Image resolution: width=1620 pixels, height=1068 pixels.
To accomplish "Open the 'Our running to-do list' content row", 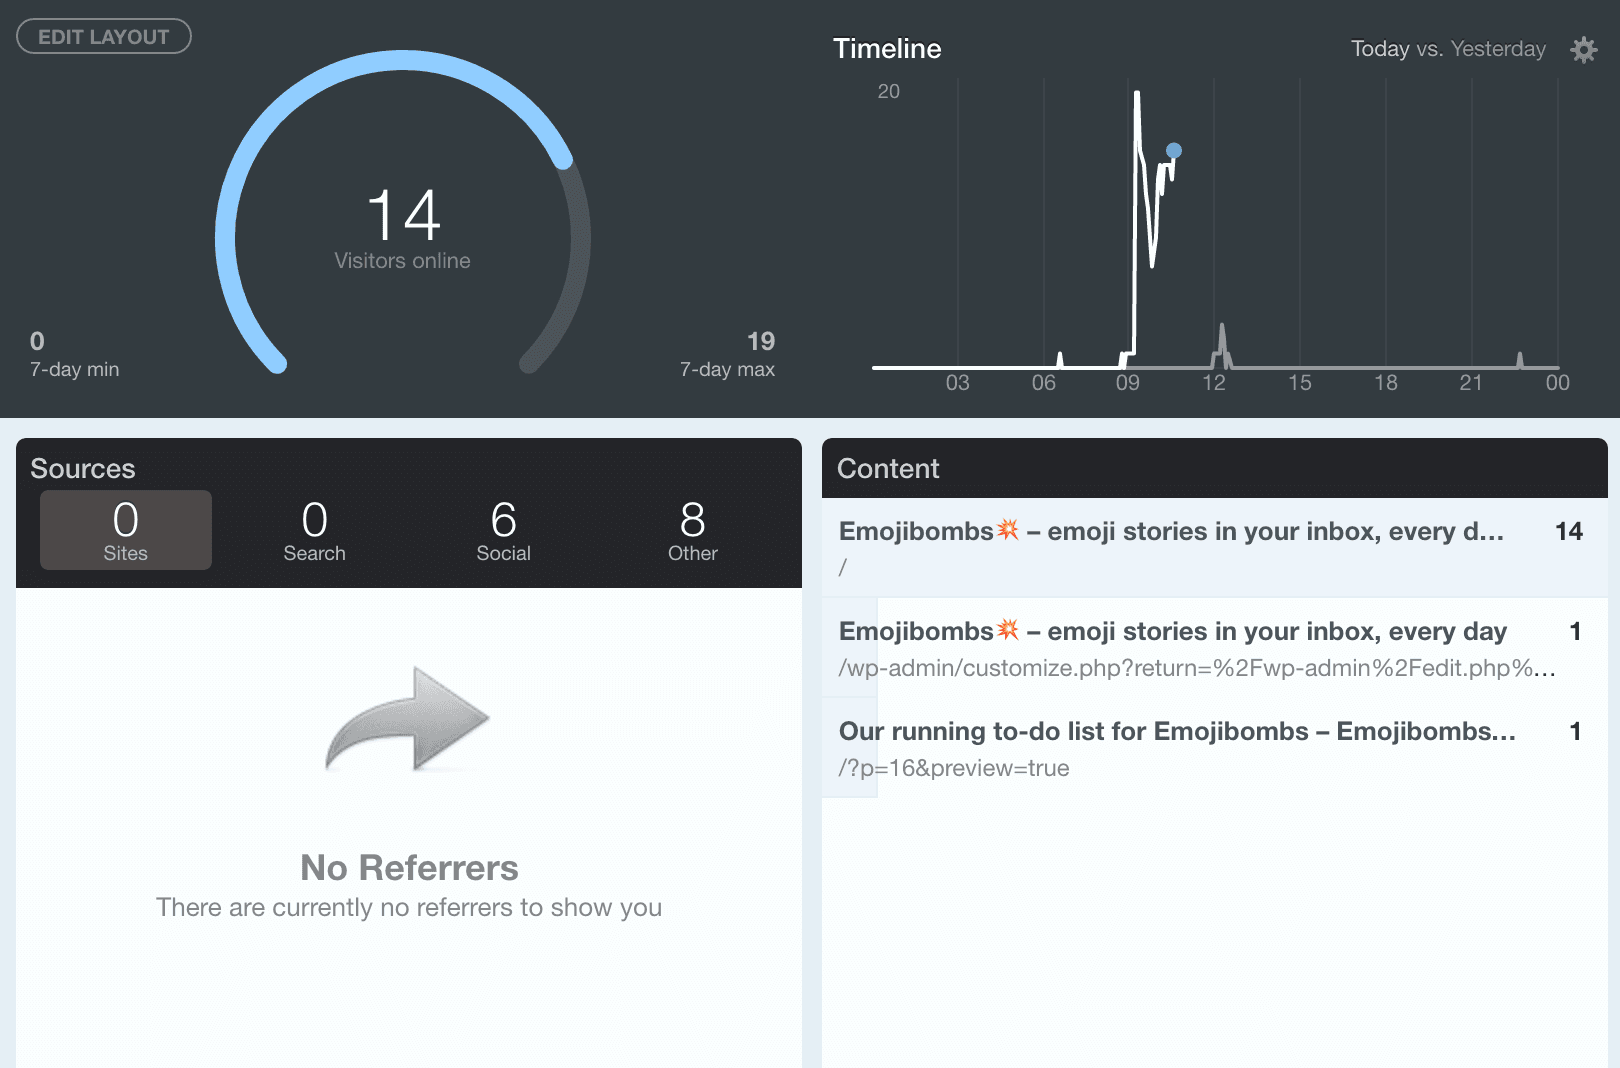I will click(x=1176, y=732).
